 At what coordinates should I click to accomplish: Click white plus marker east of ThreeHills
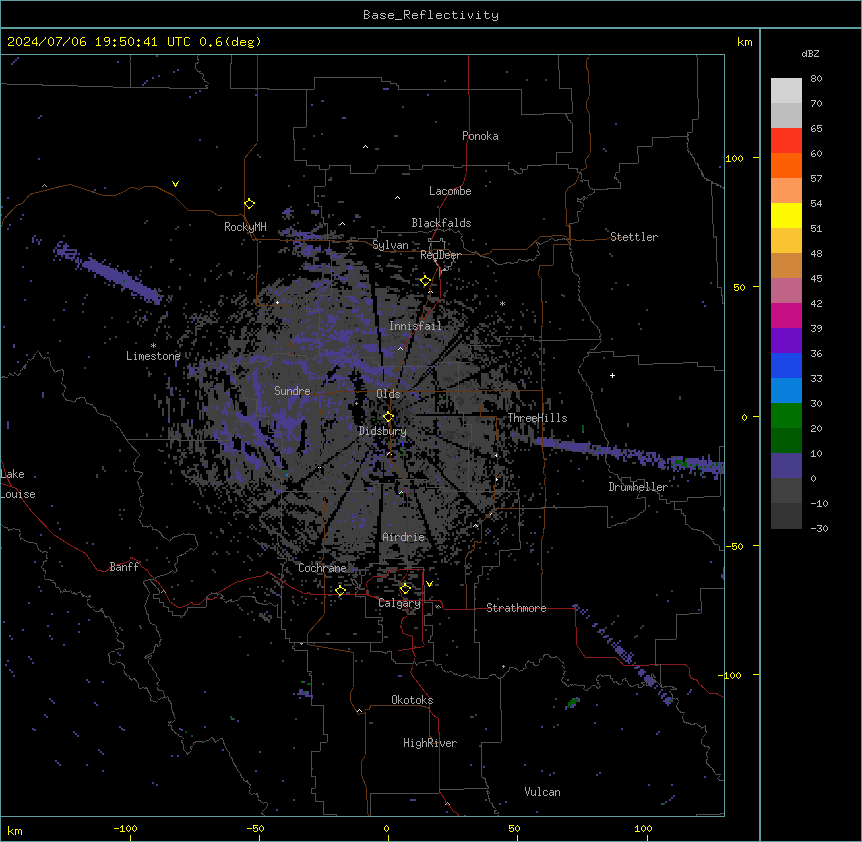click(612, 375)
